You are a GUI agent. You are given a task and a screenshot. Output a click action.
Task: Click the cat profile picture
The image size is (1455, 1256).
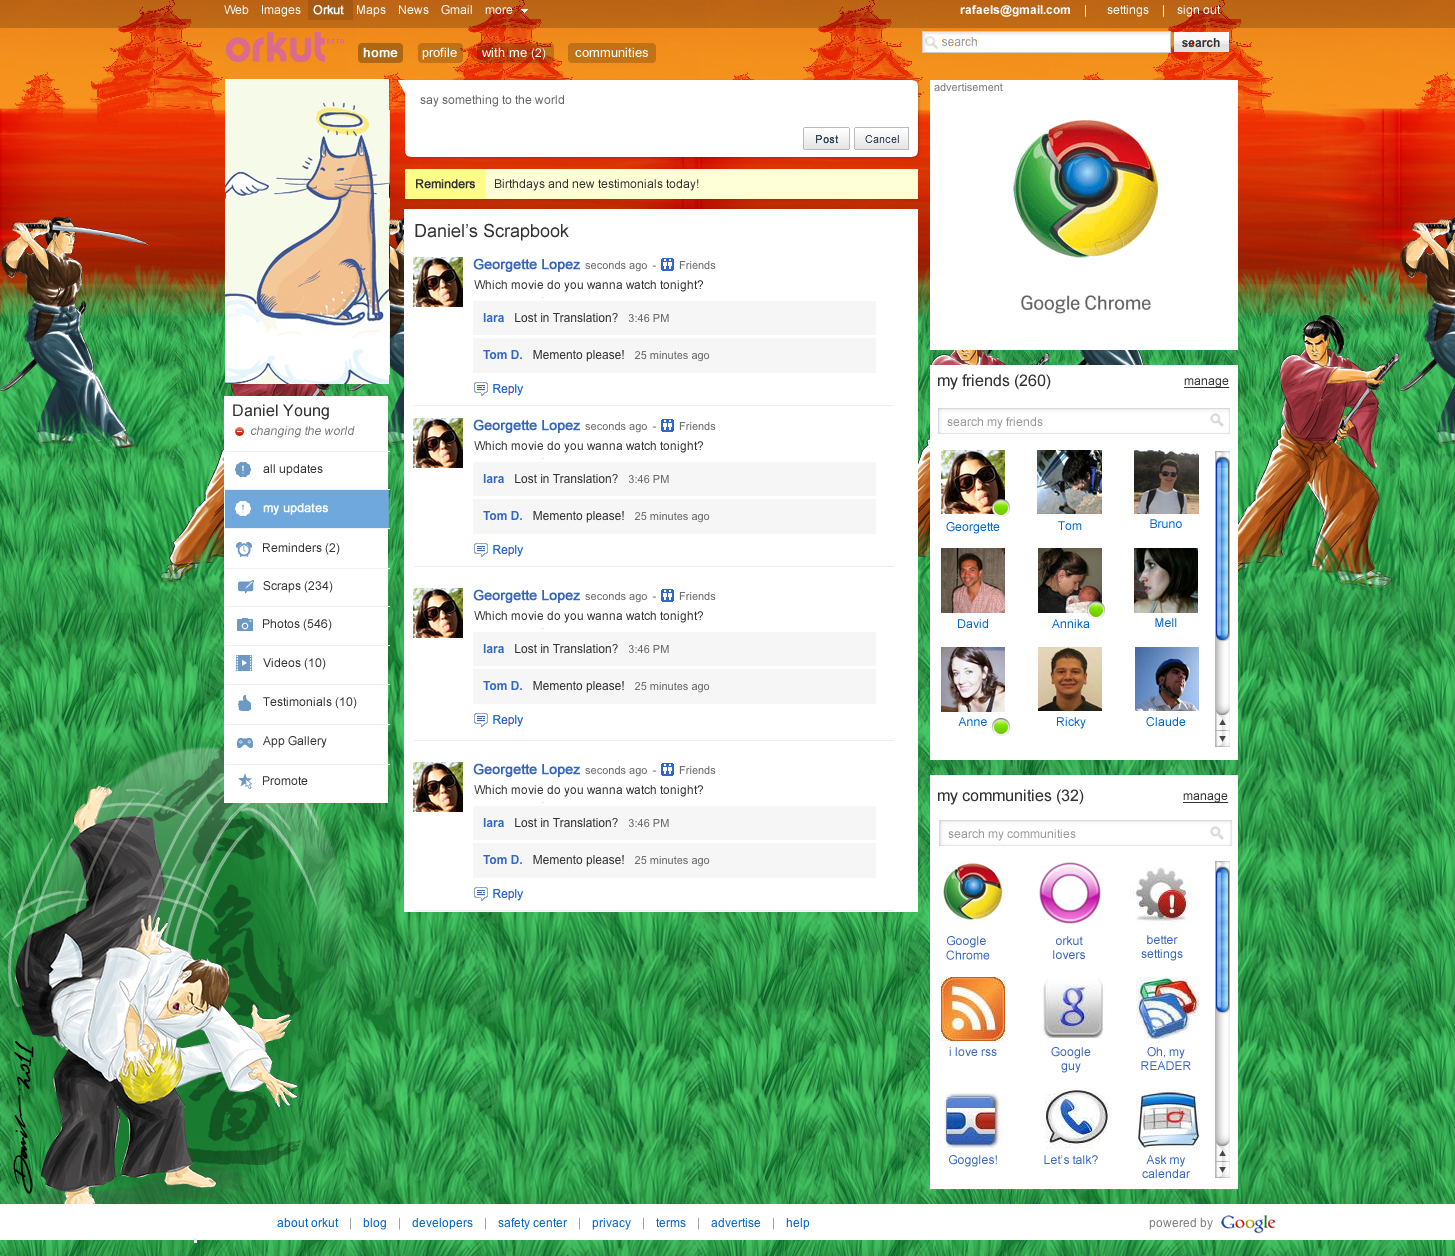click(x=307, y=232)
